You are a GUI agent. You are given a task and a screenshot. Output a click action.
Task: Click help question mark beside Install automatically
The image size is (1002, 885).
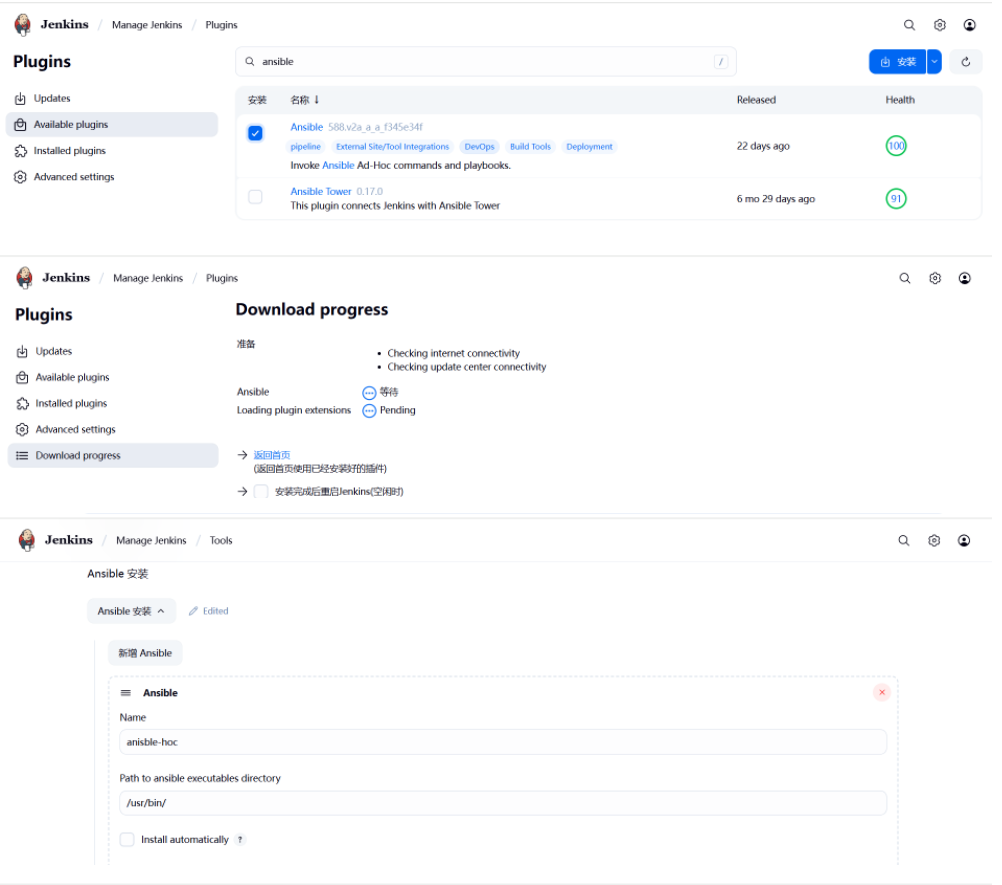point(240,840)
